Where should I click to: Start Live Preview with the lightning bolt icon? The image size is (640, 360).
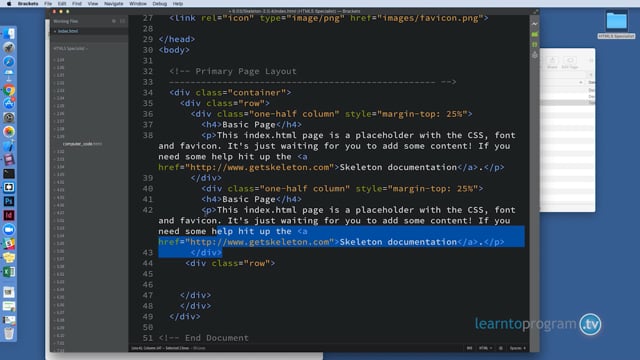pyautogui.click(x=535, y=24)
